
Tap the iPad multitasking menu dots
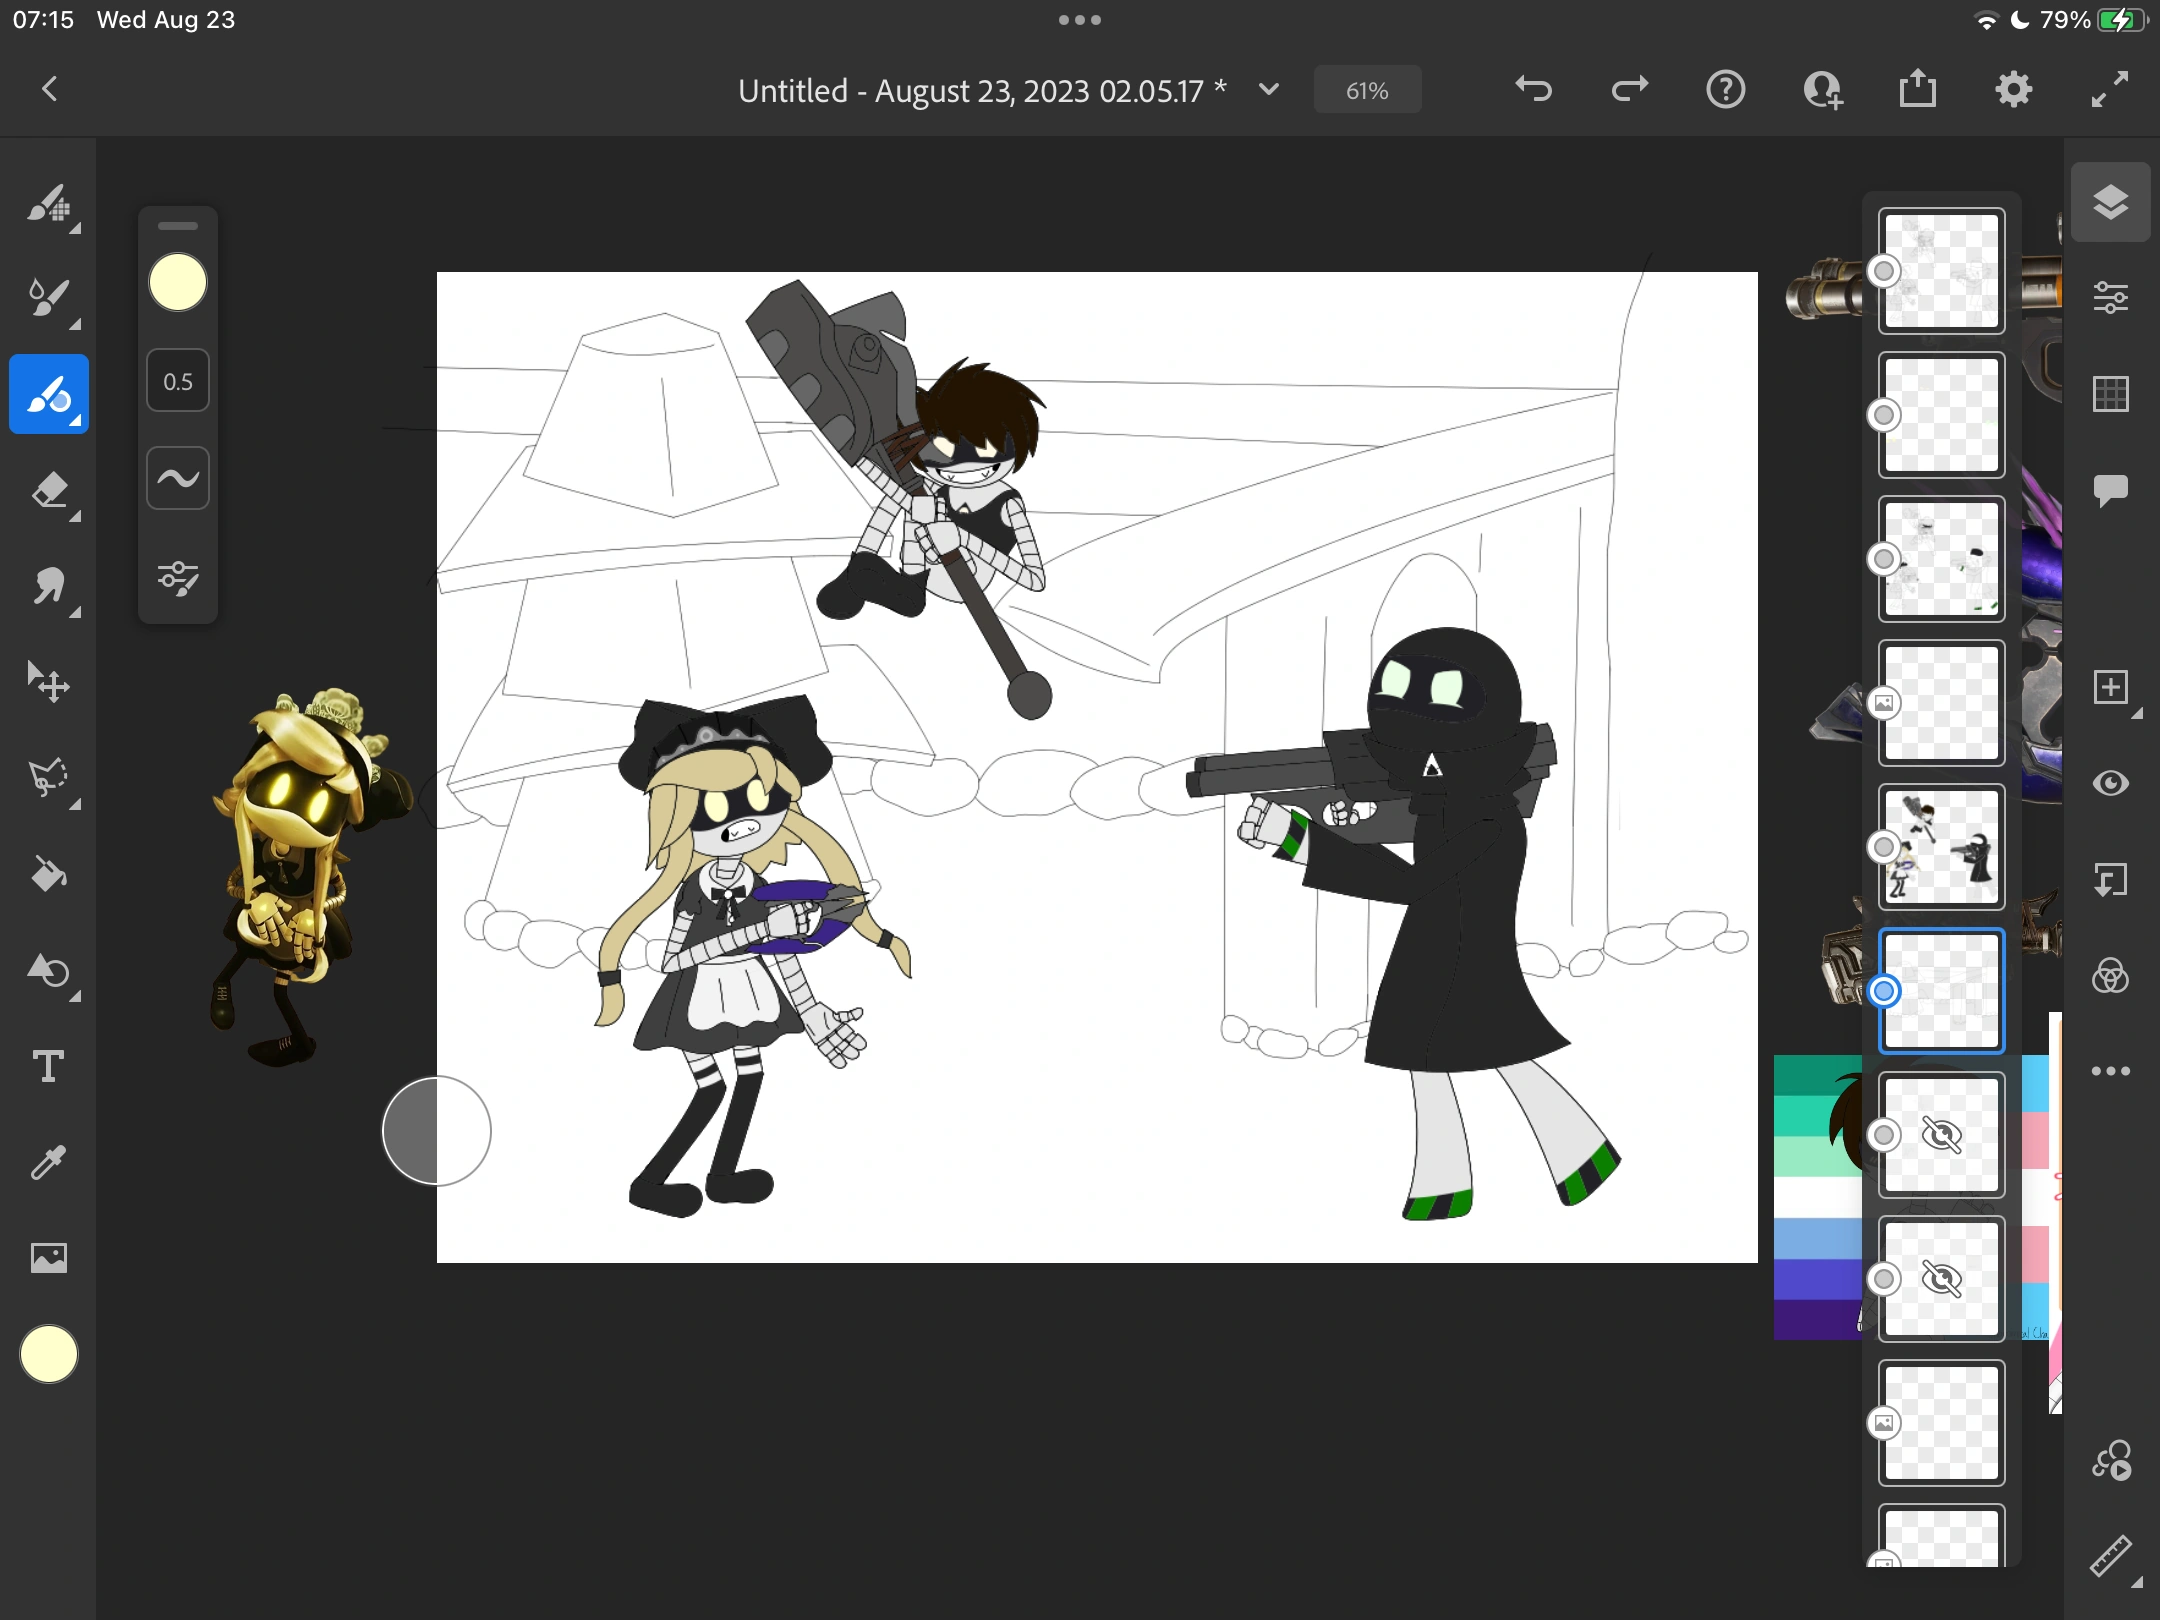click(x=1079, y=19)
